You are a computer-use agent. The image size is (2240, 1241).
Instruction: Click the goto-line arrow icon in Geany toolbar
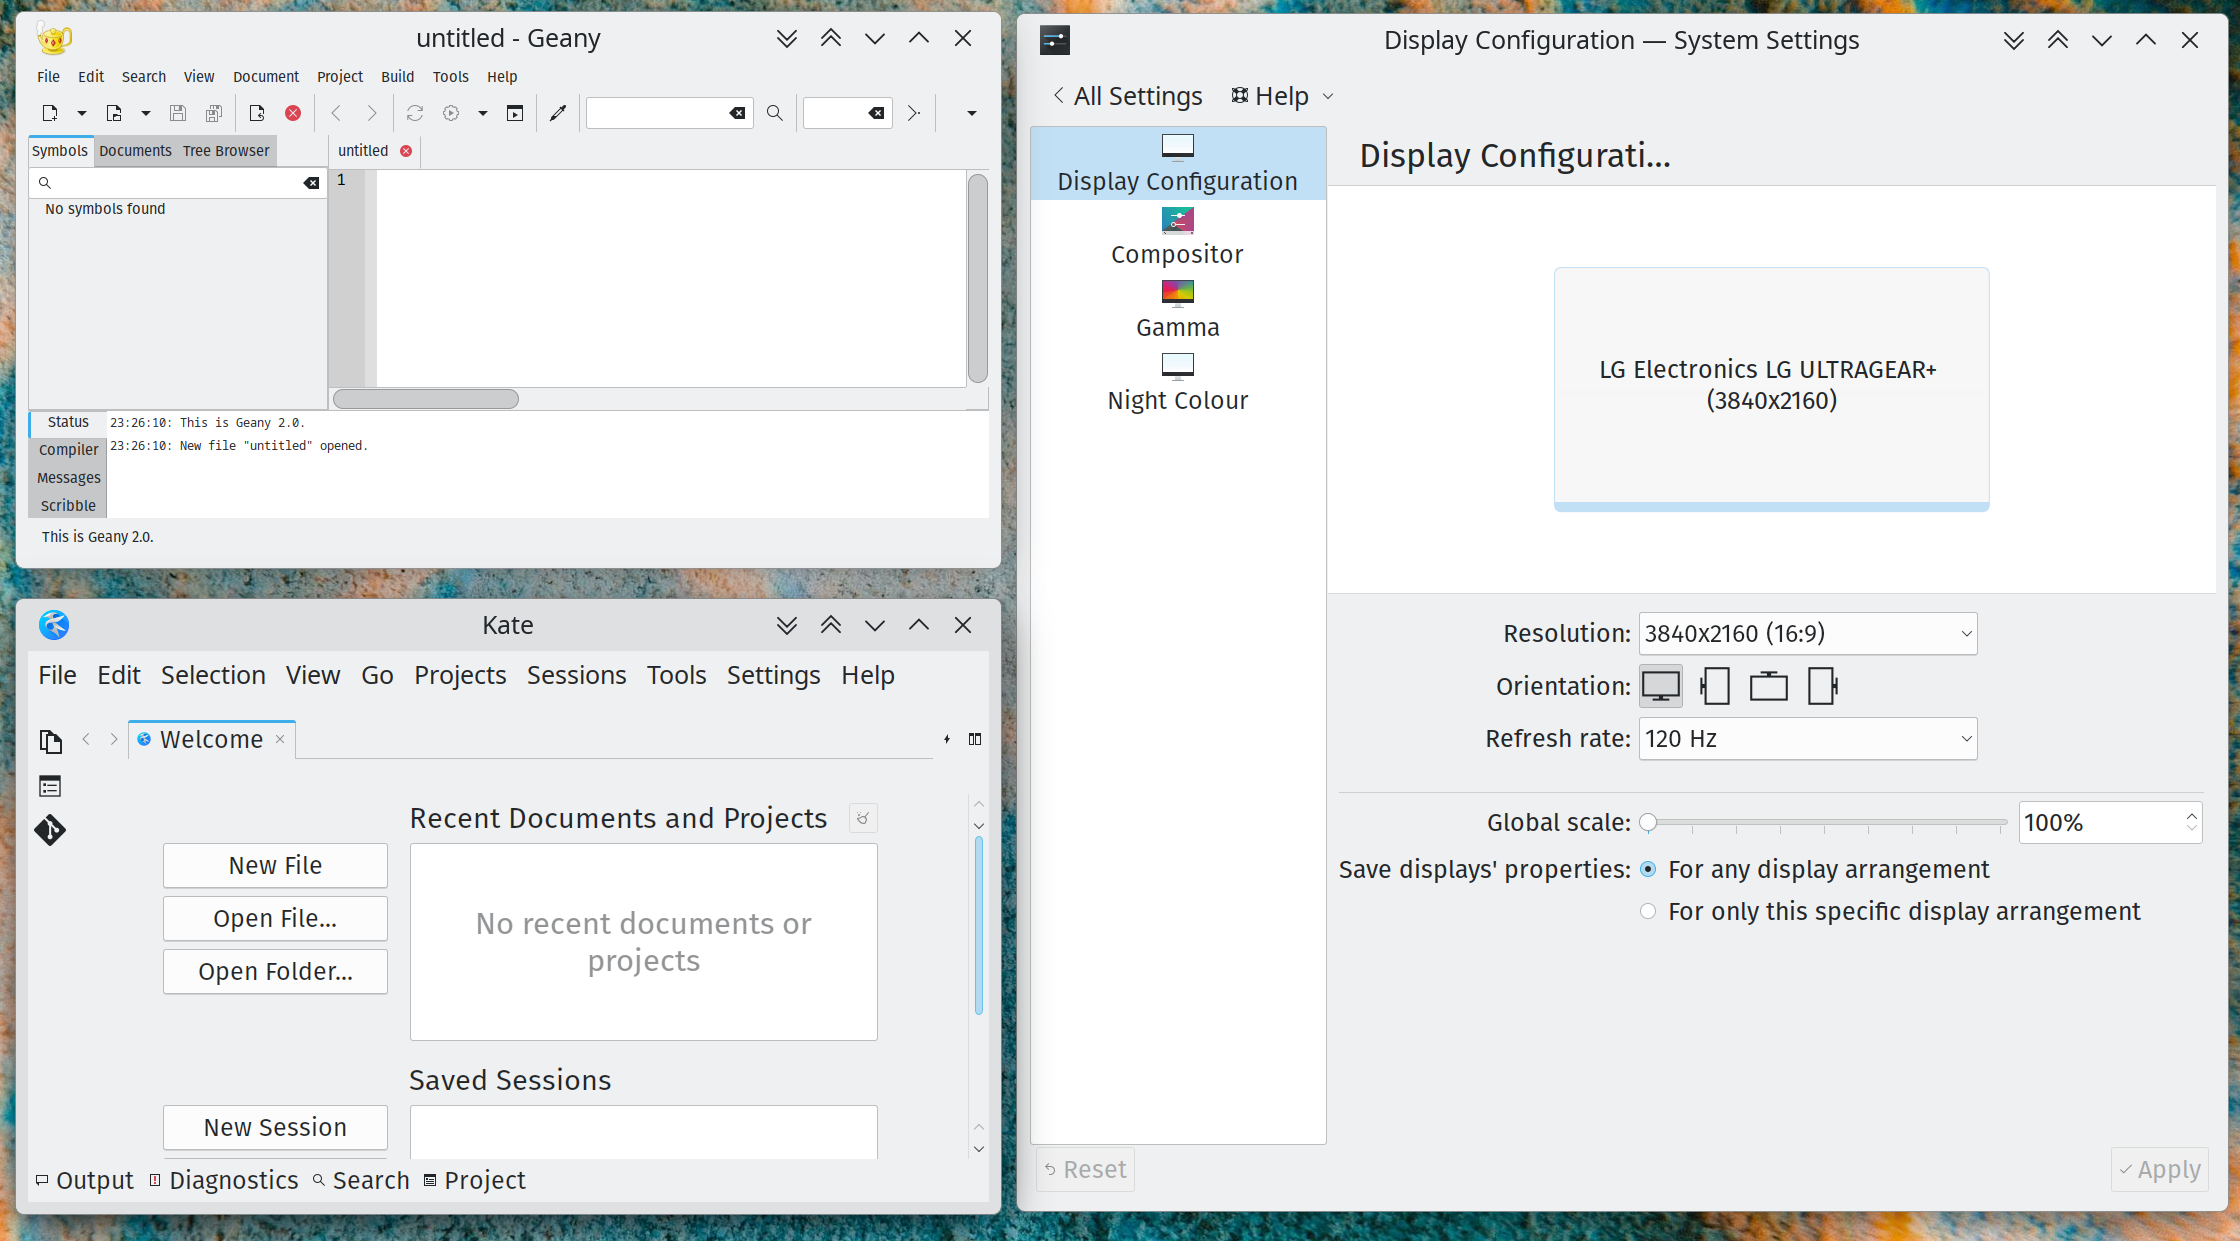913,113
